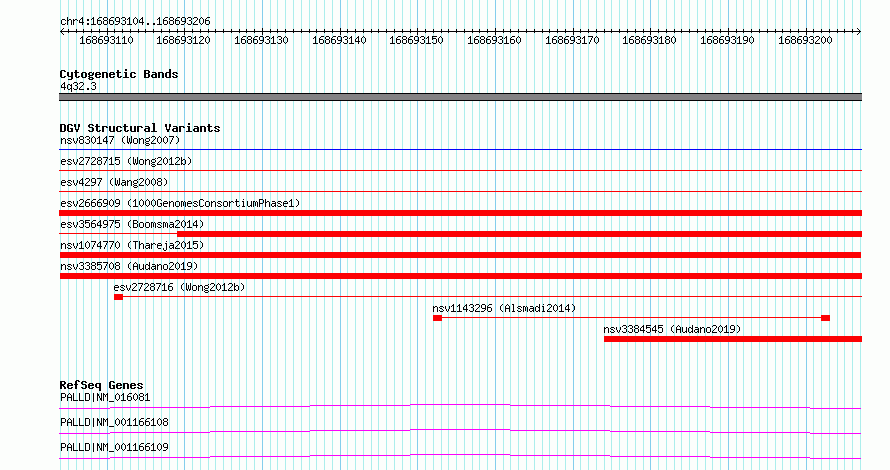This screenshot has width=890, height=470.
Task: Click the 168693200 ruler position
Action: tap(805, 40)
